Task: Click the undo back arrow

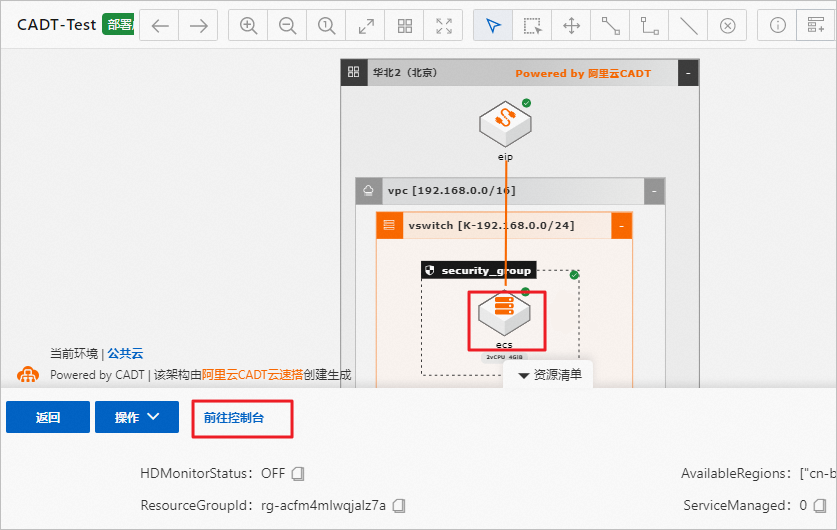Action: pos(160,26)
